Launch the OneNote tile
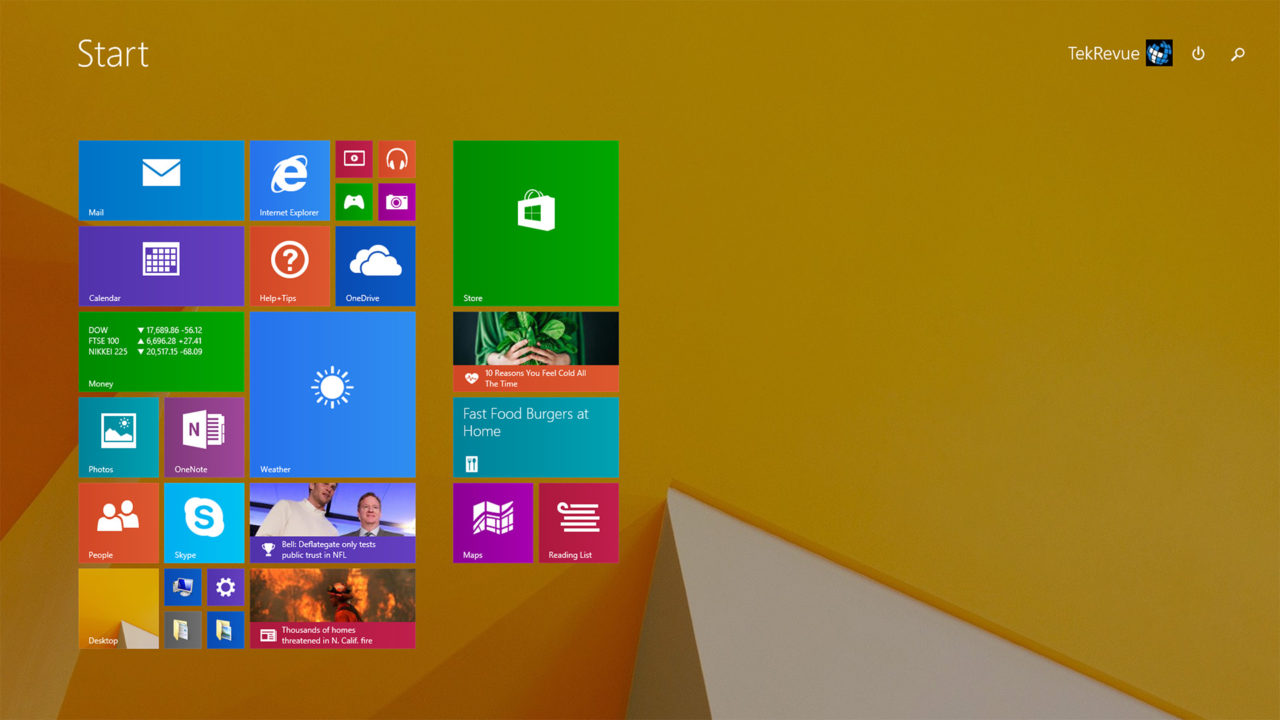The width and height of the screenshot is (1280, 720). click(x=204, y=438)
